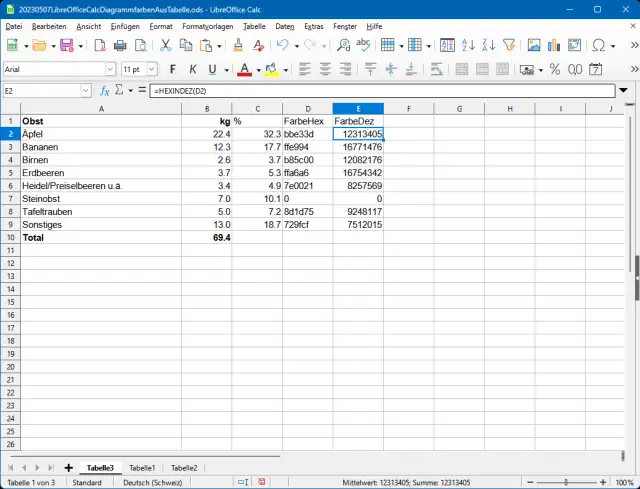Open the font size dropdown

pos(154,69)
